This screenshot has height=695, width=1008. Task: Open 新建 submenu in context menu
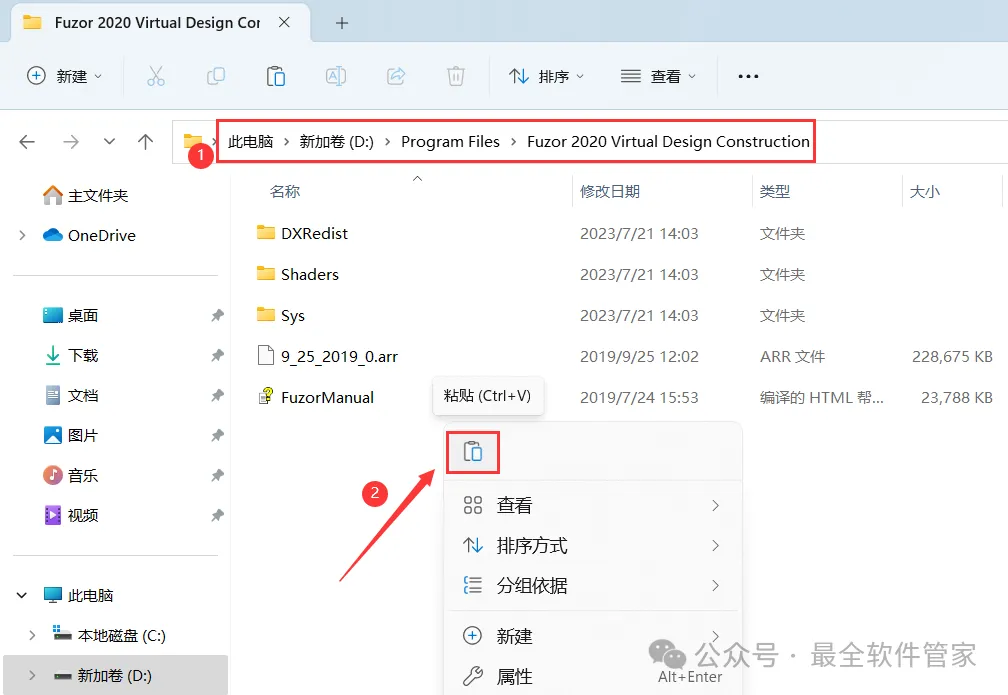pos(591,636)
